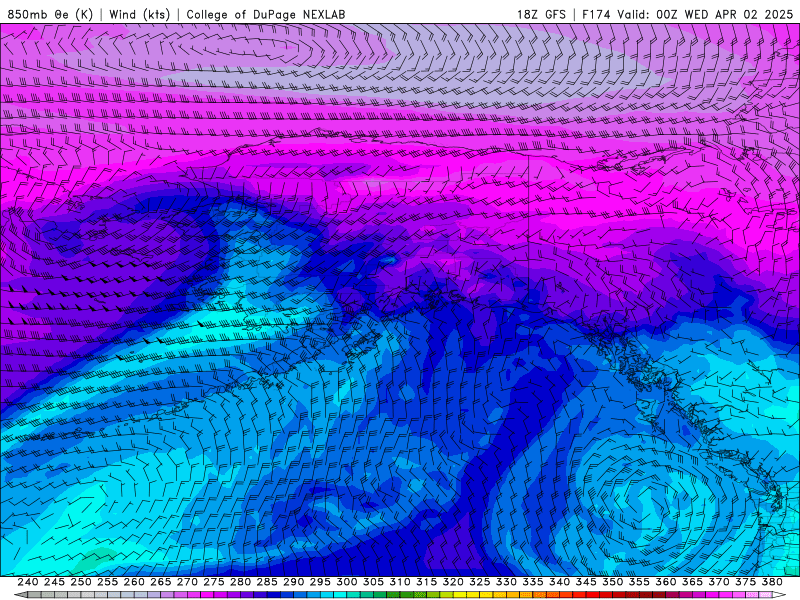This screenshot has width=800, height=600.
Task: Click the 330 value on the color scale
Action: 506,582
